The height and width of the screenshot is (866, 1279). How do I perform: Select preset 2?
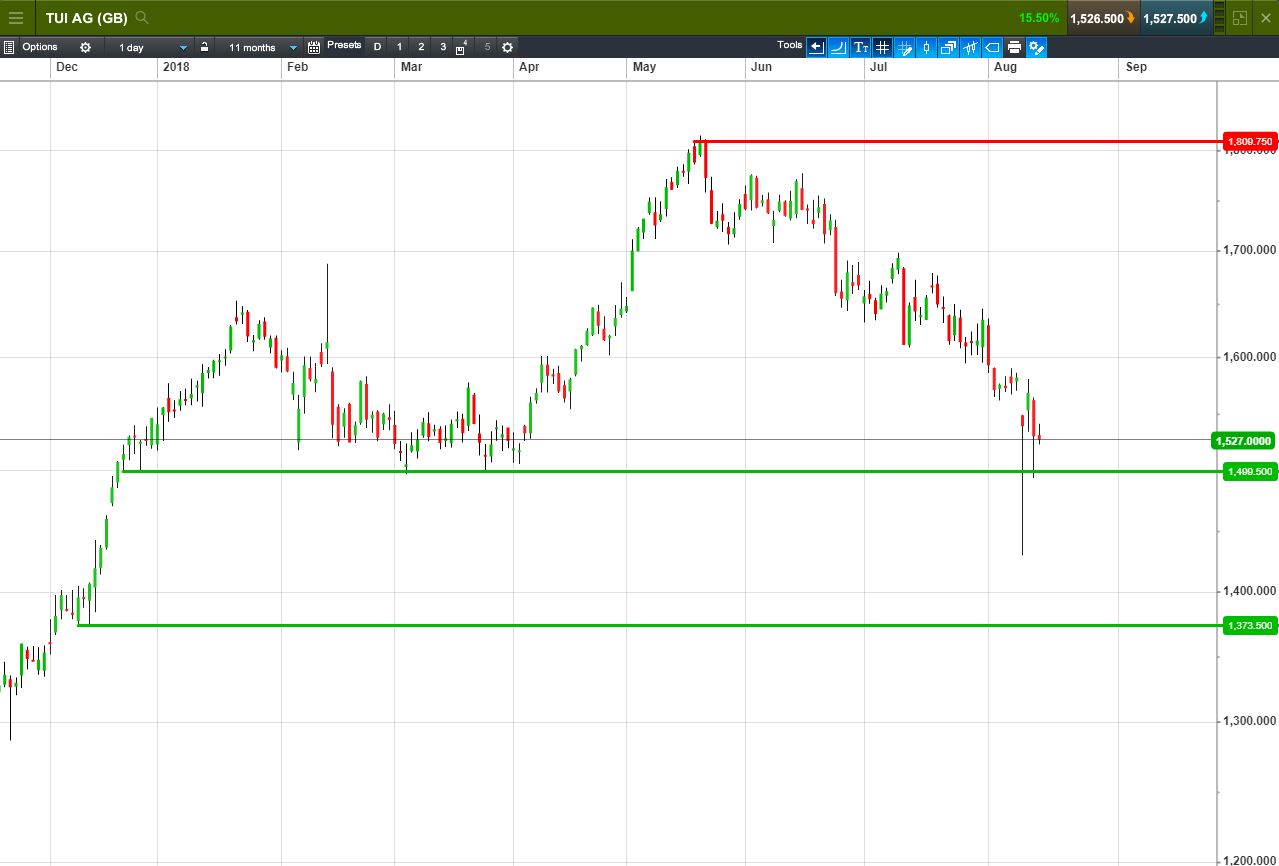click(421, 47)
